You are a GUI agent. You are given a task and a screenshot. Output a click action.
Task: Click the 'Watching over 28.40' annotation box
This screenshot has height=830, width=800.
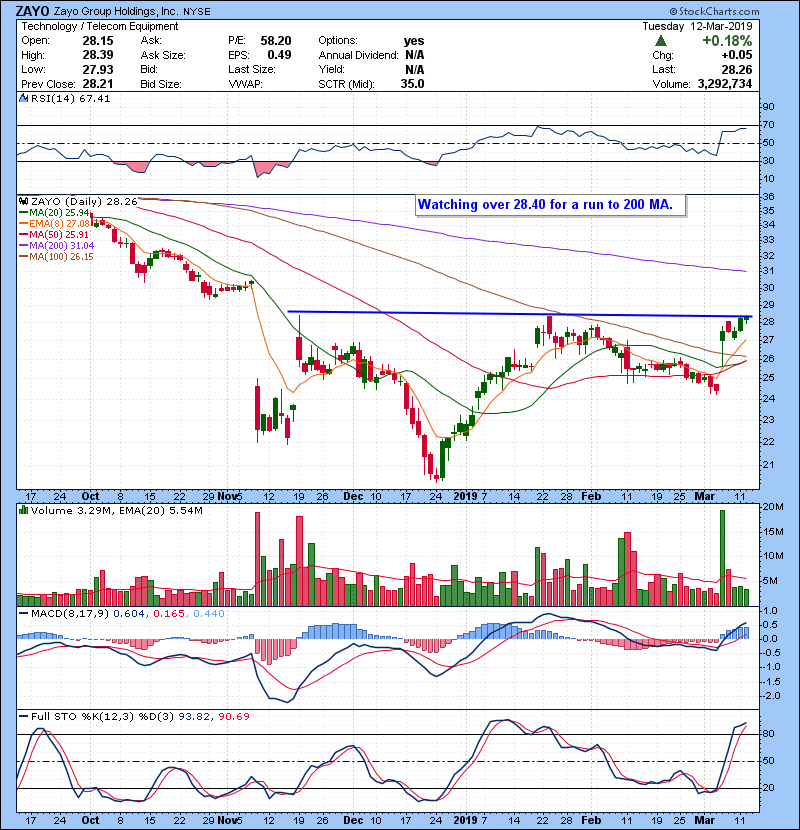pyautogui.click(x=551, y=205)
